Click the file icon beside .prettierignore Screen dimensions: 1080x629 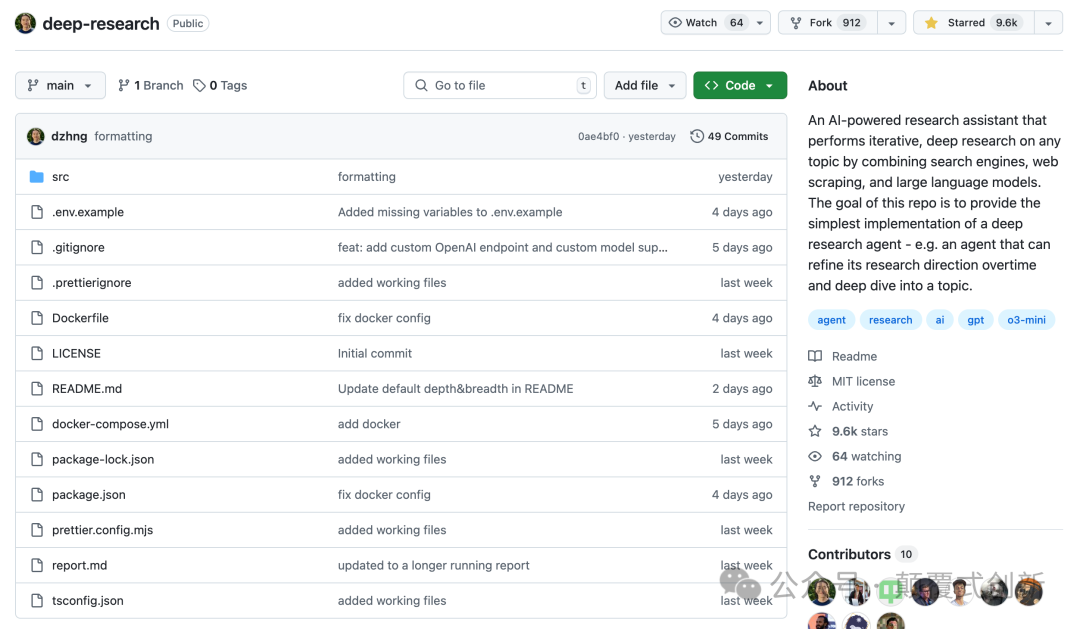coord(37,282)
